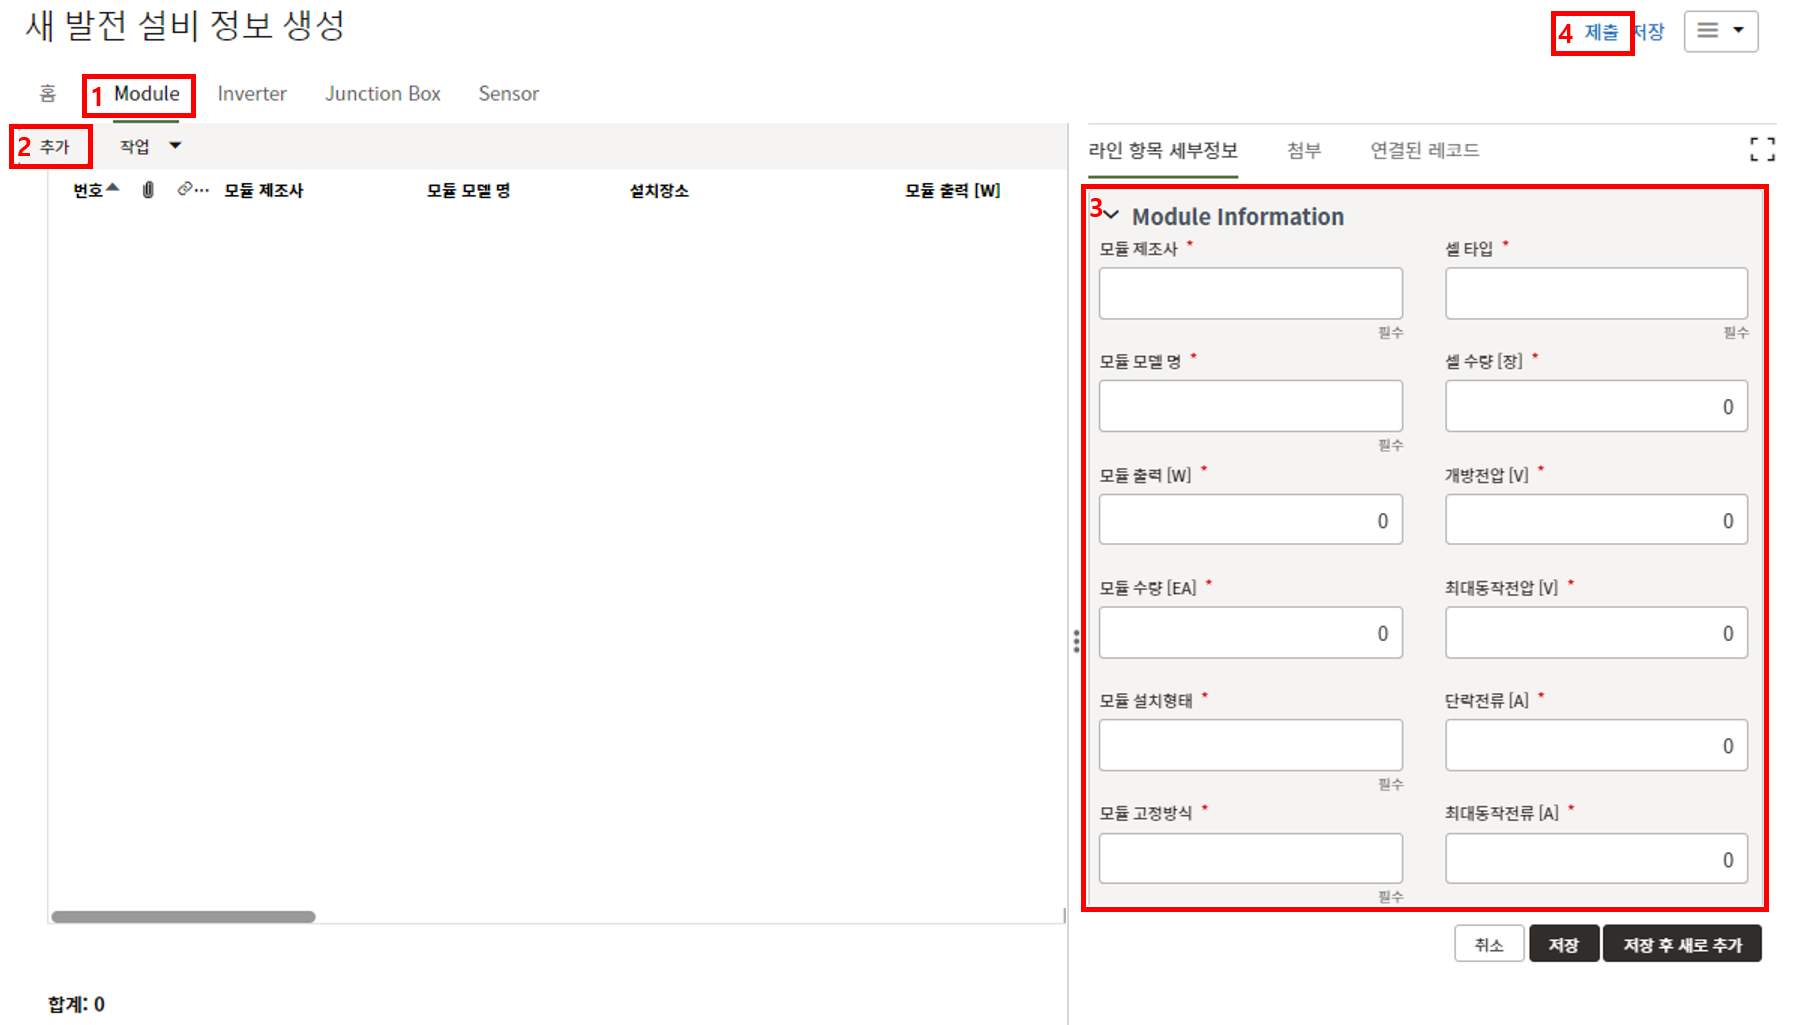Open the 셀 타입 selection field
1794x1025 pixels.
pos(1595,293)
